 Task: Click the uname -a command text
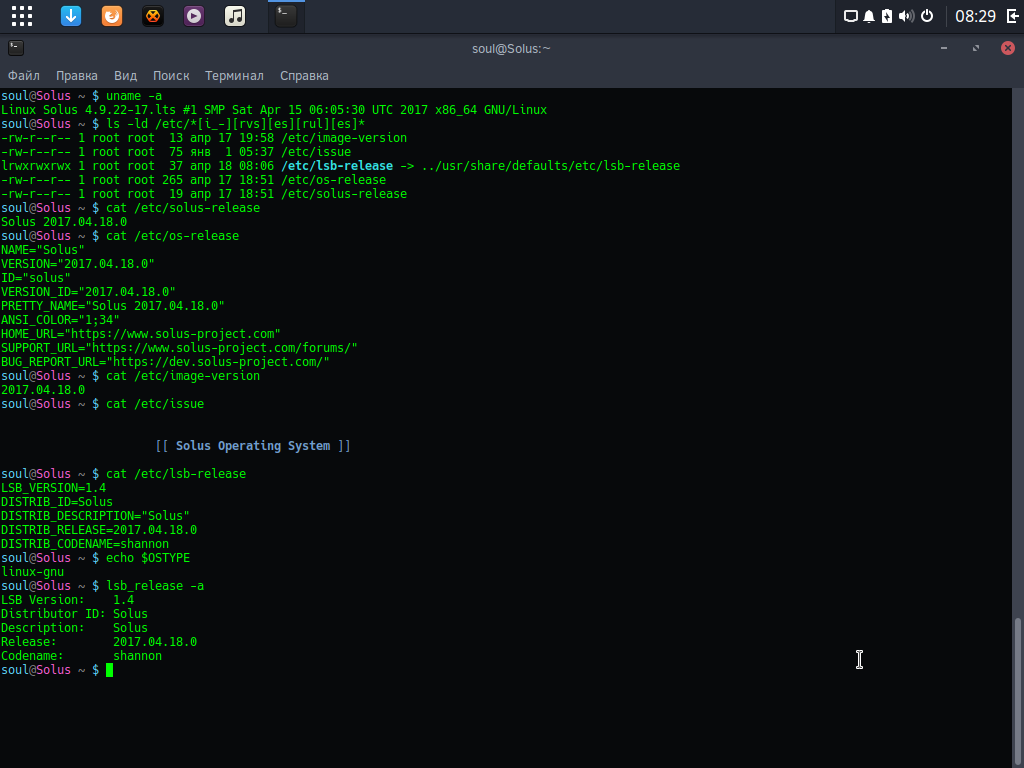pos(134,96)
